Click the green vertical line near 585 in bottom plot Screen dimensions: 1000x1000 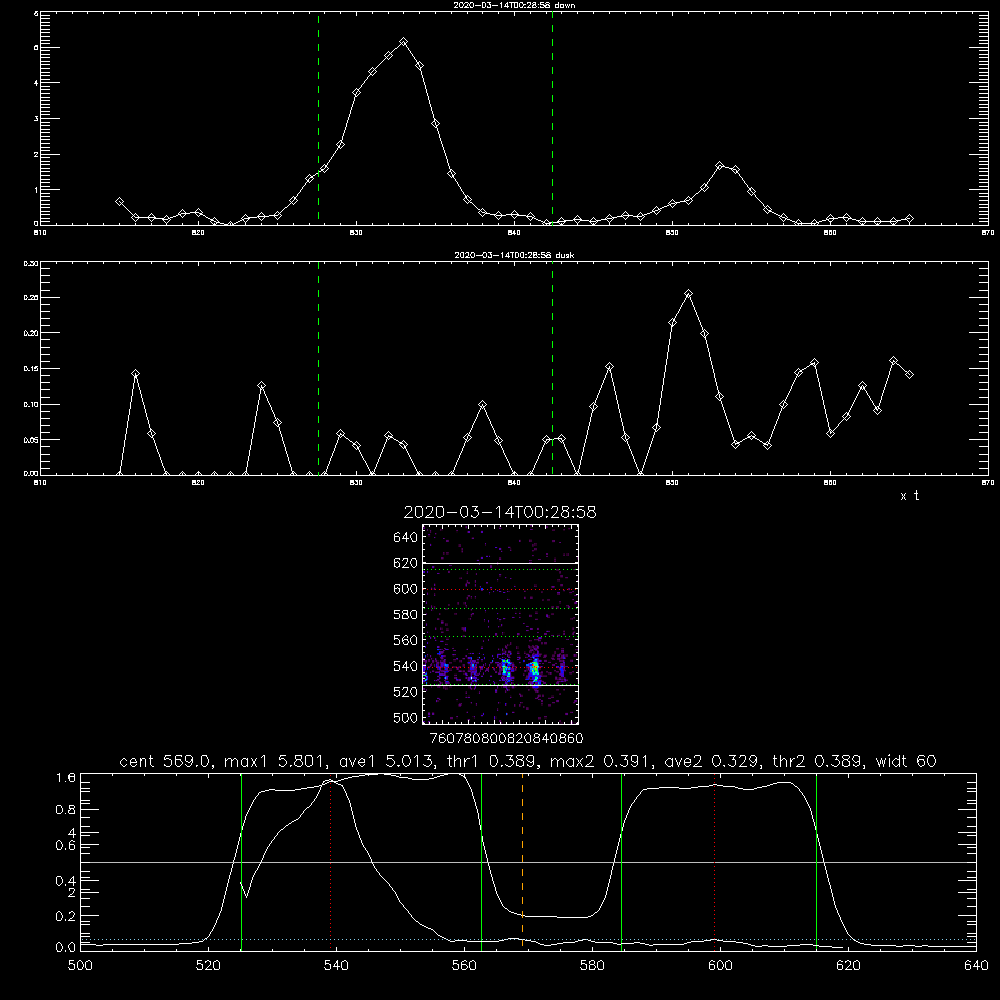pos(621,862)
